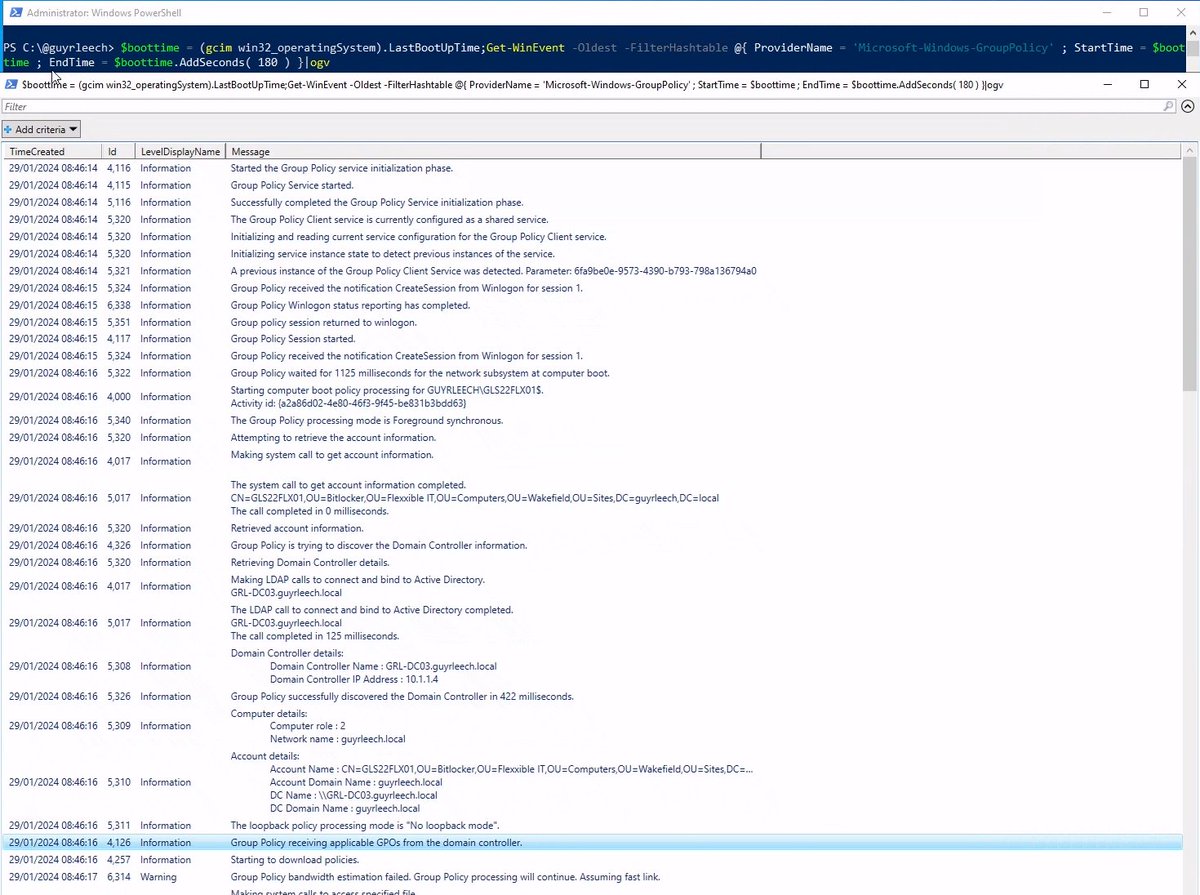This screenshot has width=1200, height=895.
Task: Click Id cell 5,310
Action: click(119, 782)
